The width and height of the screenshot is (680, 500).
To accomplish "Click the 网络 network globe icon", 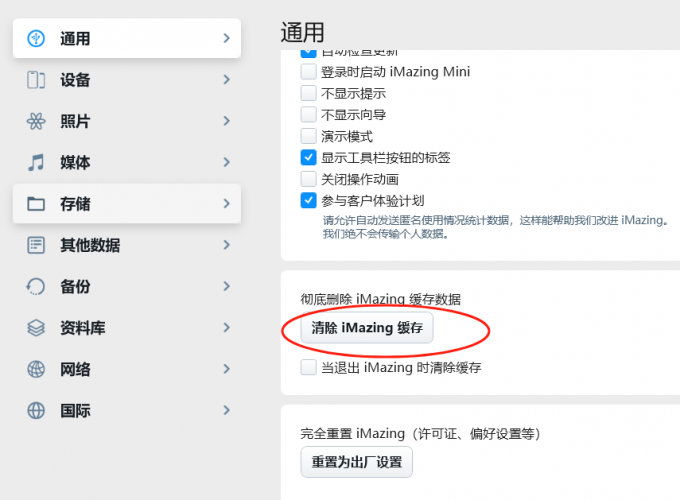I will tap(36, 369).
